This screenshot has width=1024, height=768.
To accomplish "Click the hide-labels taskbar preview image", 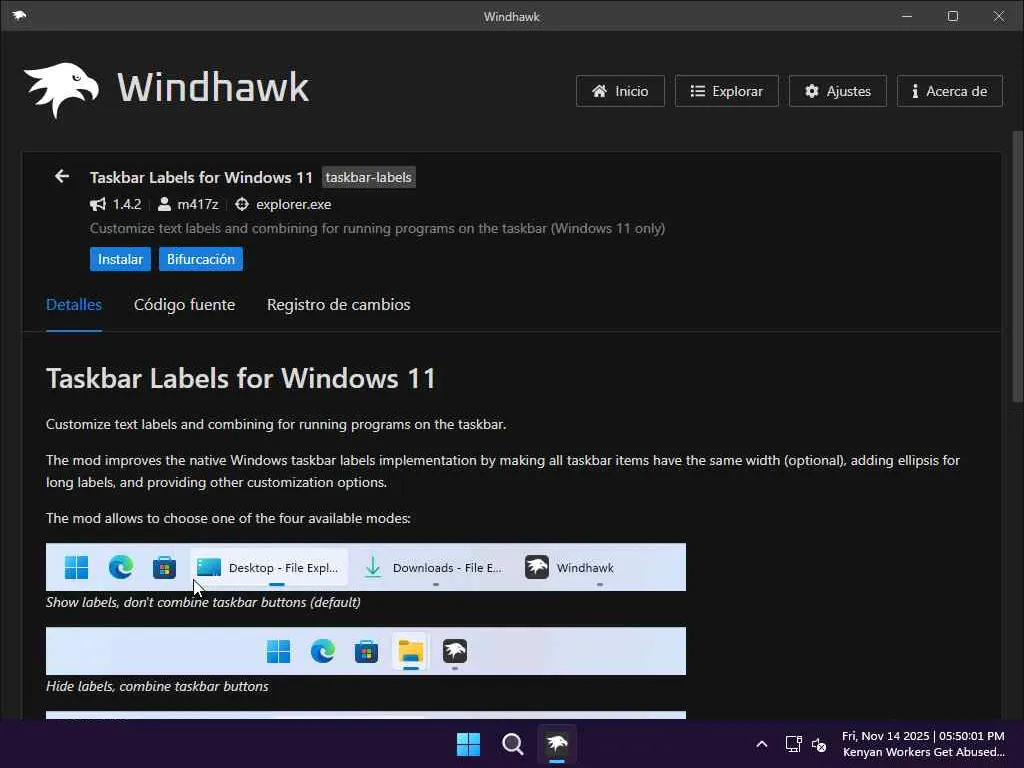I will (x=366, y=651).
